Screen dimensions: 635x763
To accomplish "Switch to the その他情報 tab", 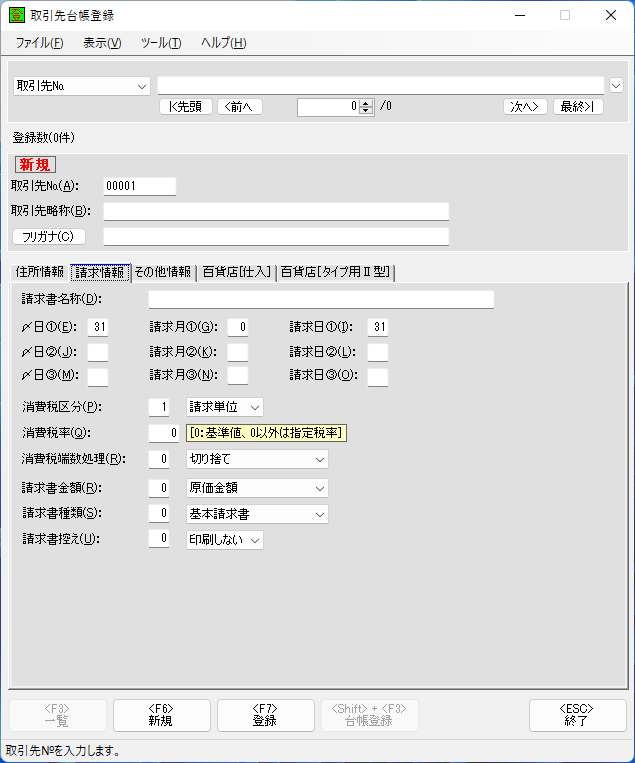I will [163, 272].
